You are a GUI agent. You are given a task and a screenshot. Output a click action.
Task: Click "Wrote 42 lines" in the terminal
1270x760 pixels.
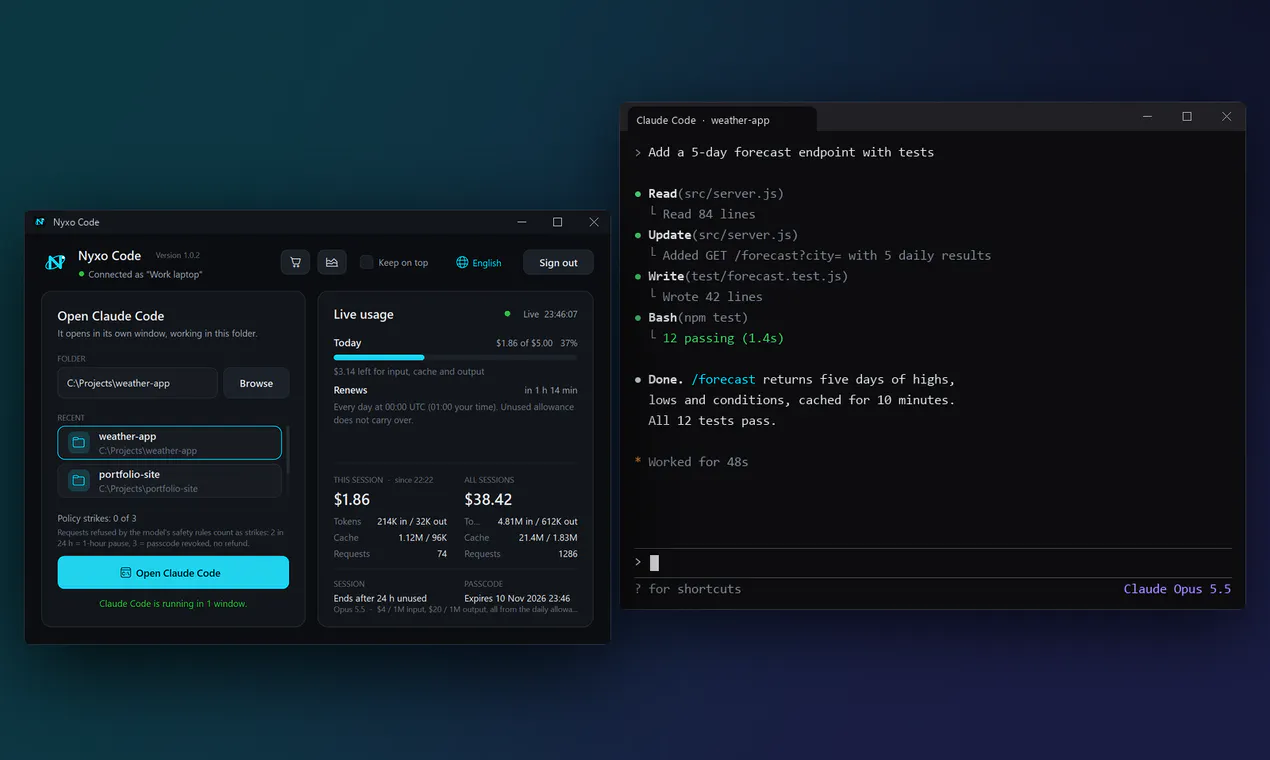click(x=712, y=296)
